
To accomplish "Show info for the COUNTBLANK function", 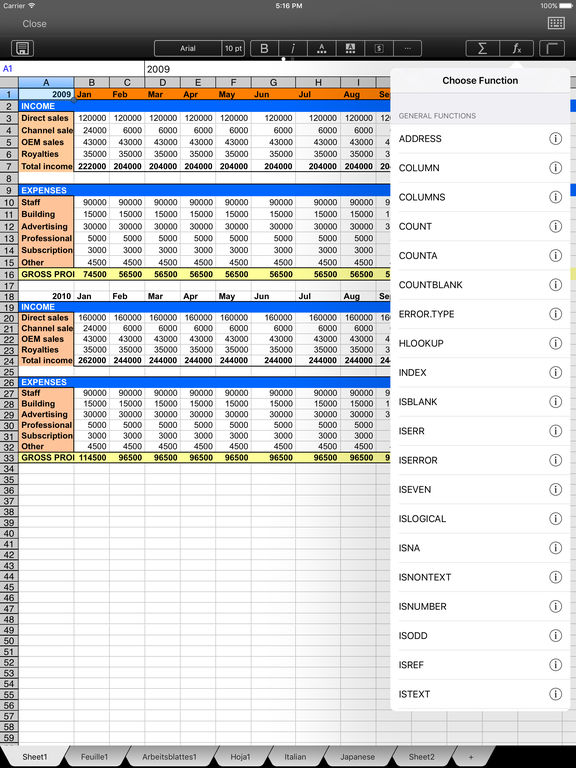I will (555, 285).
